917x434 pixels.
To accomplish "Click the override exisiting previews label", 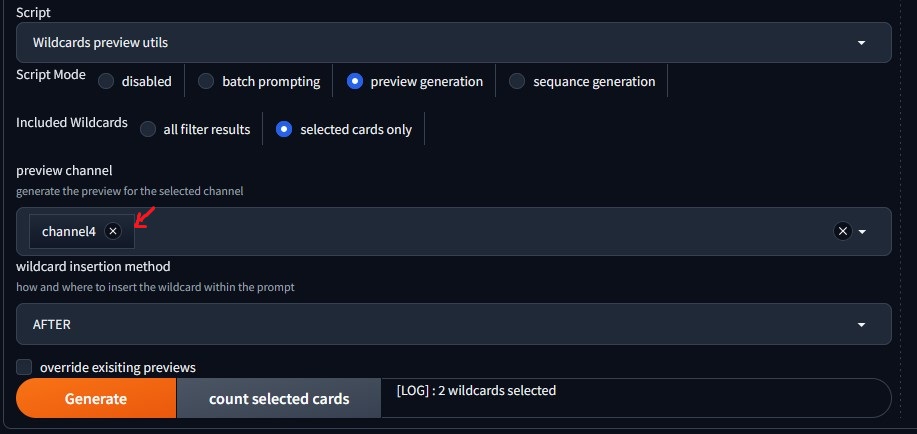I will 118,367.
